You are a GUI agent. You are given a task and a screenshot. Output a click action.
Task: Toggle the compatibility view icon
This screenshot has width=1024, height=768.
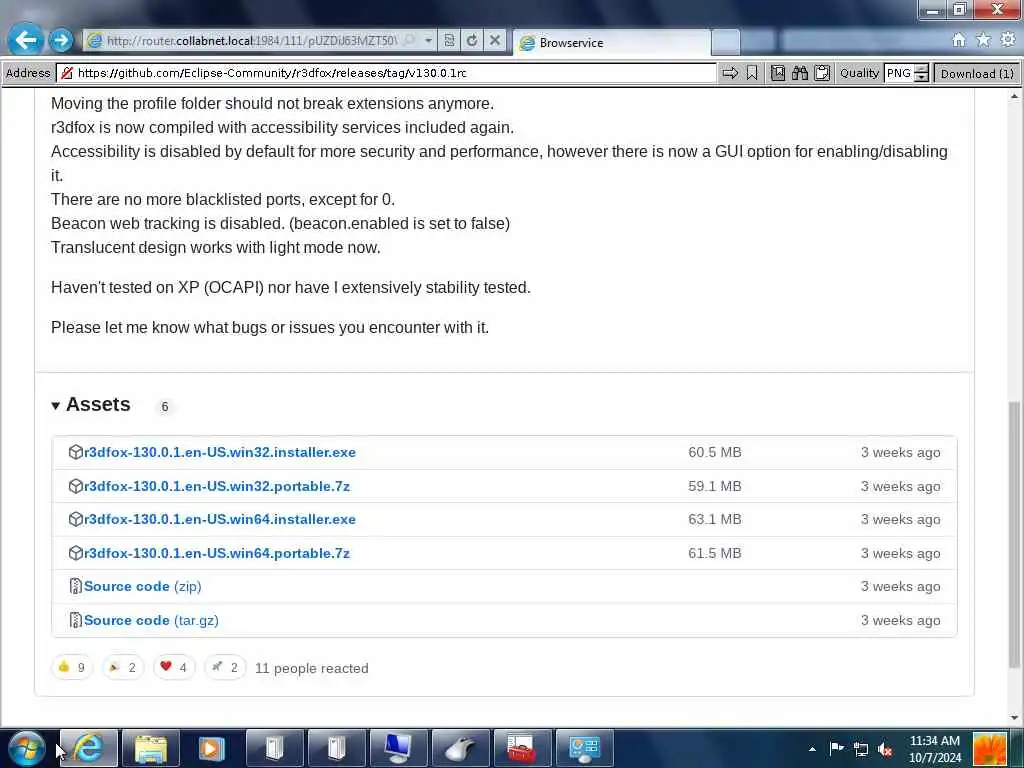(449, 40)
